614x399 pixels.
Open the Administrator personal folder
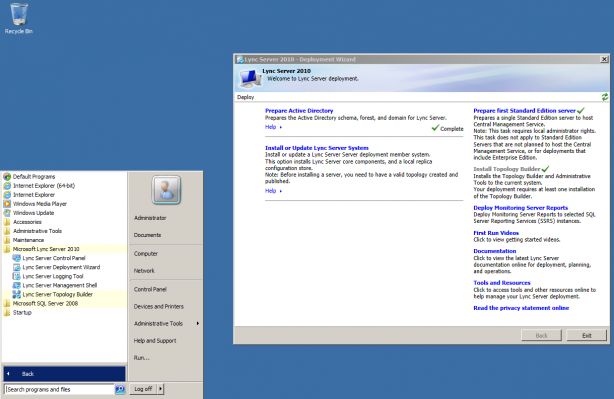tap(150, 218)
